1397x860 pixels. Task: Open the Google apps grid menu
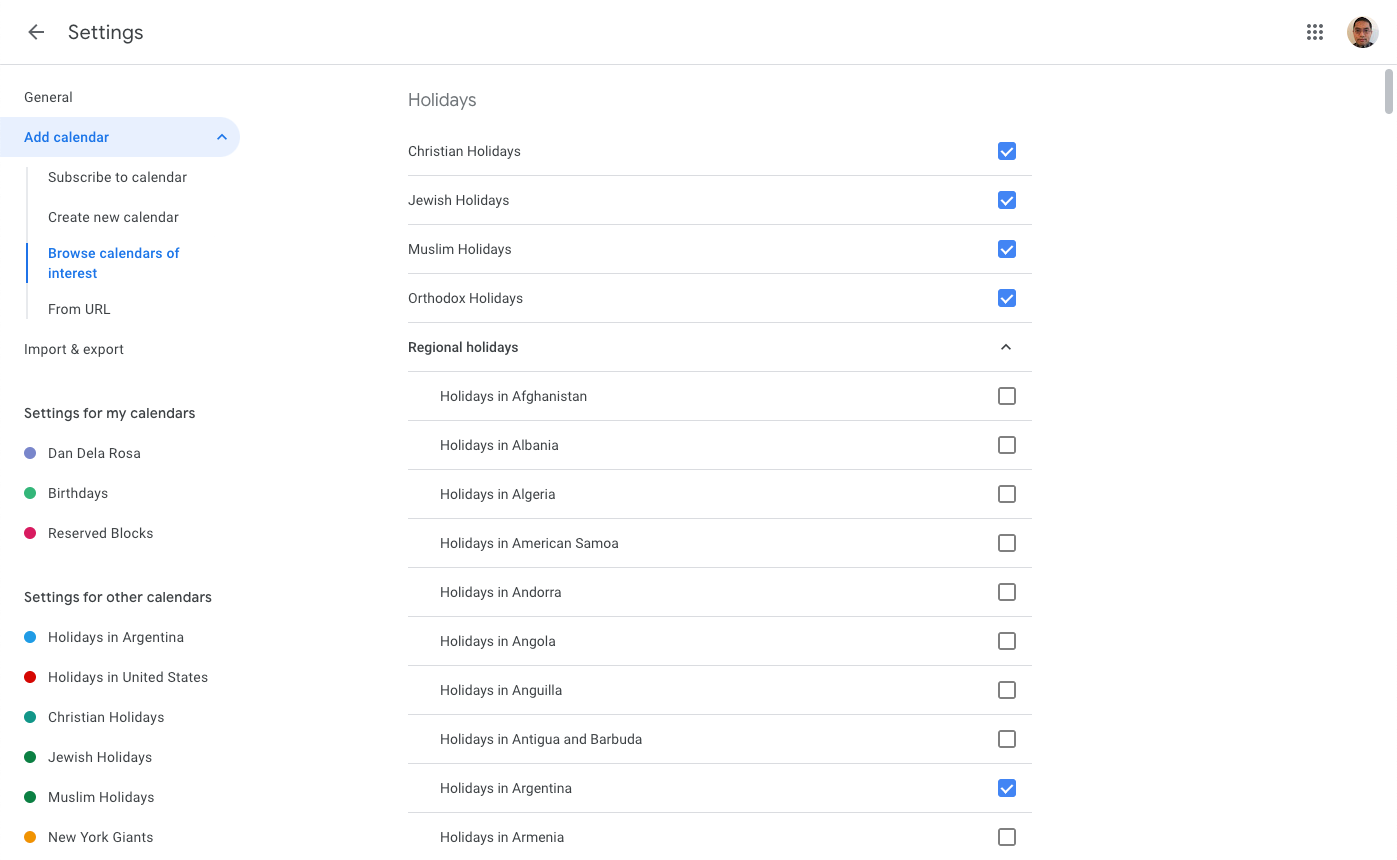click(x=1315, y=31)
